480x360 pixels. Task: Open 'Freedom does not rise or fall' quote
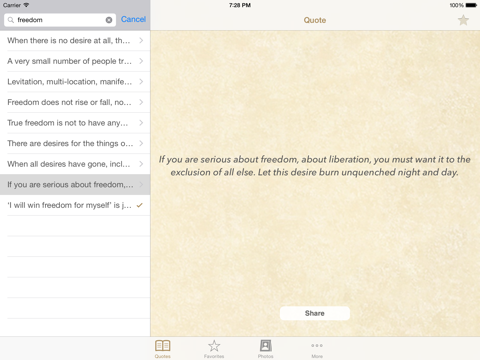[x=75, y=102]
